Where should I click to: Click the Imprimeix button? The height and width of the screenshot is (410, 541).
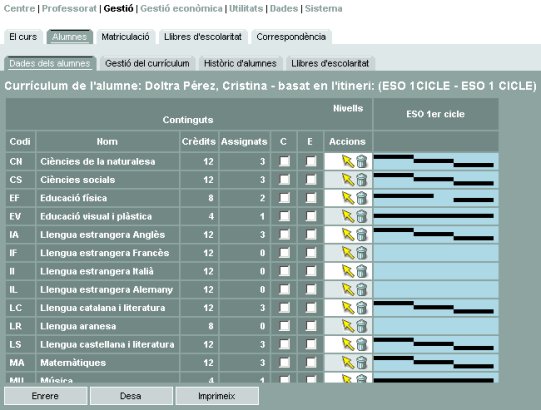click(x=217, y=396)
